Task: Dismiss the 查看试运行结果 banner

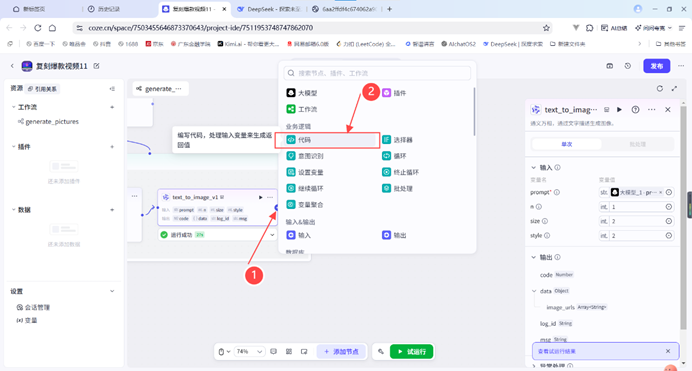Action: pos(668,351)
